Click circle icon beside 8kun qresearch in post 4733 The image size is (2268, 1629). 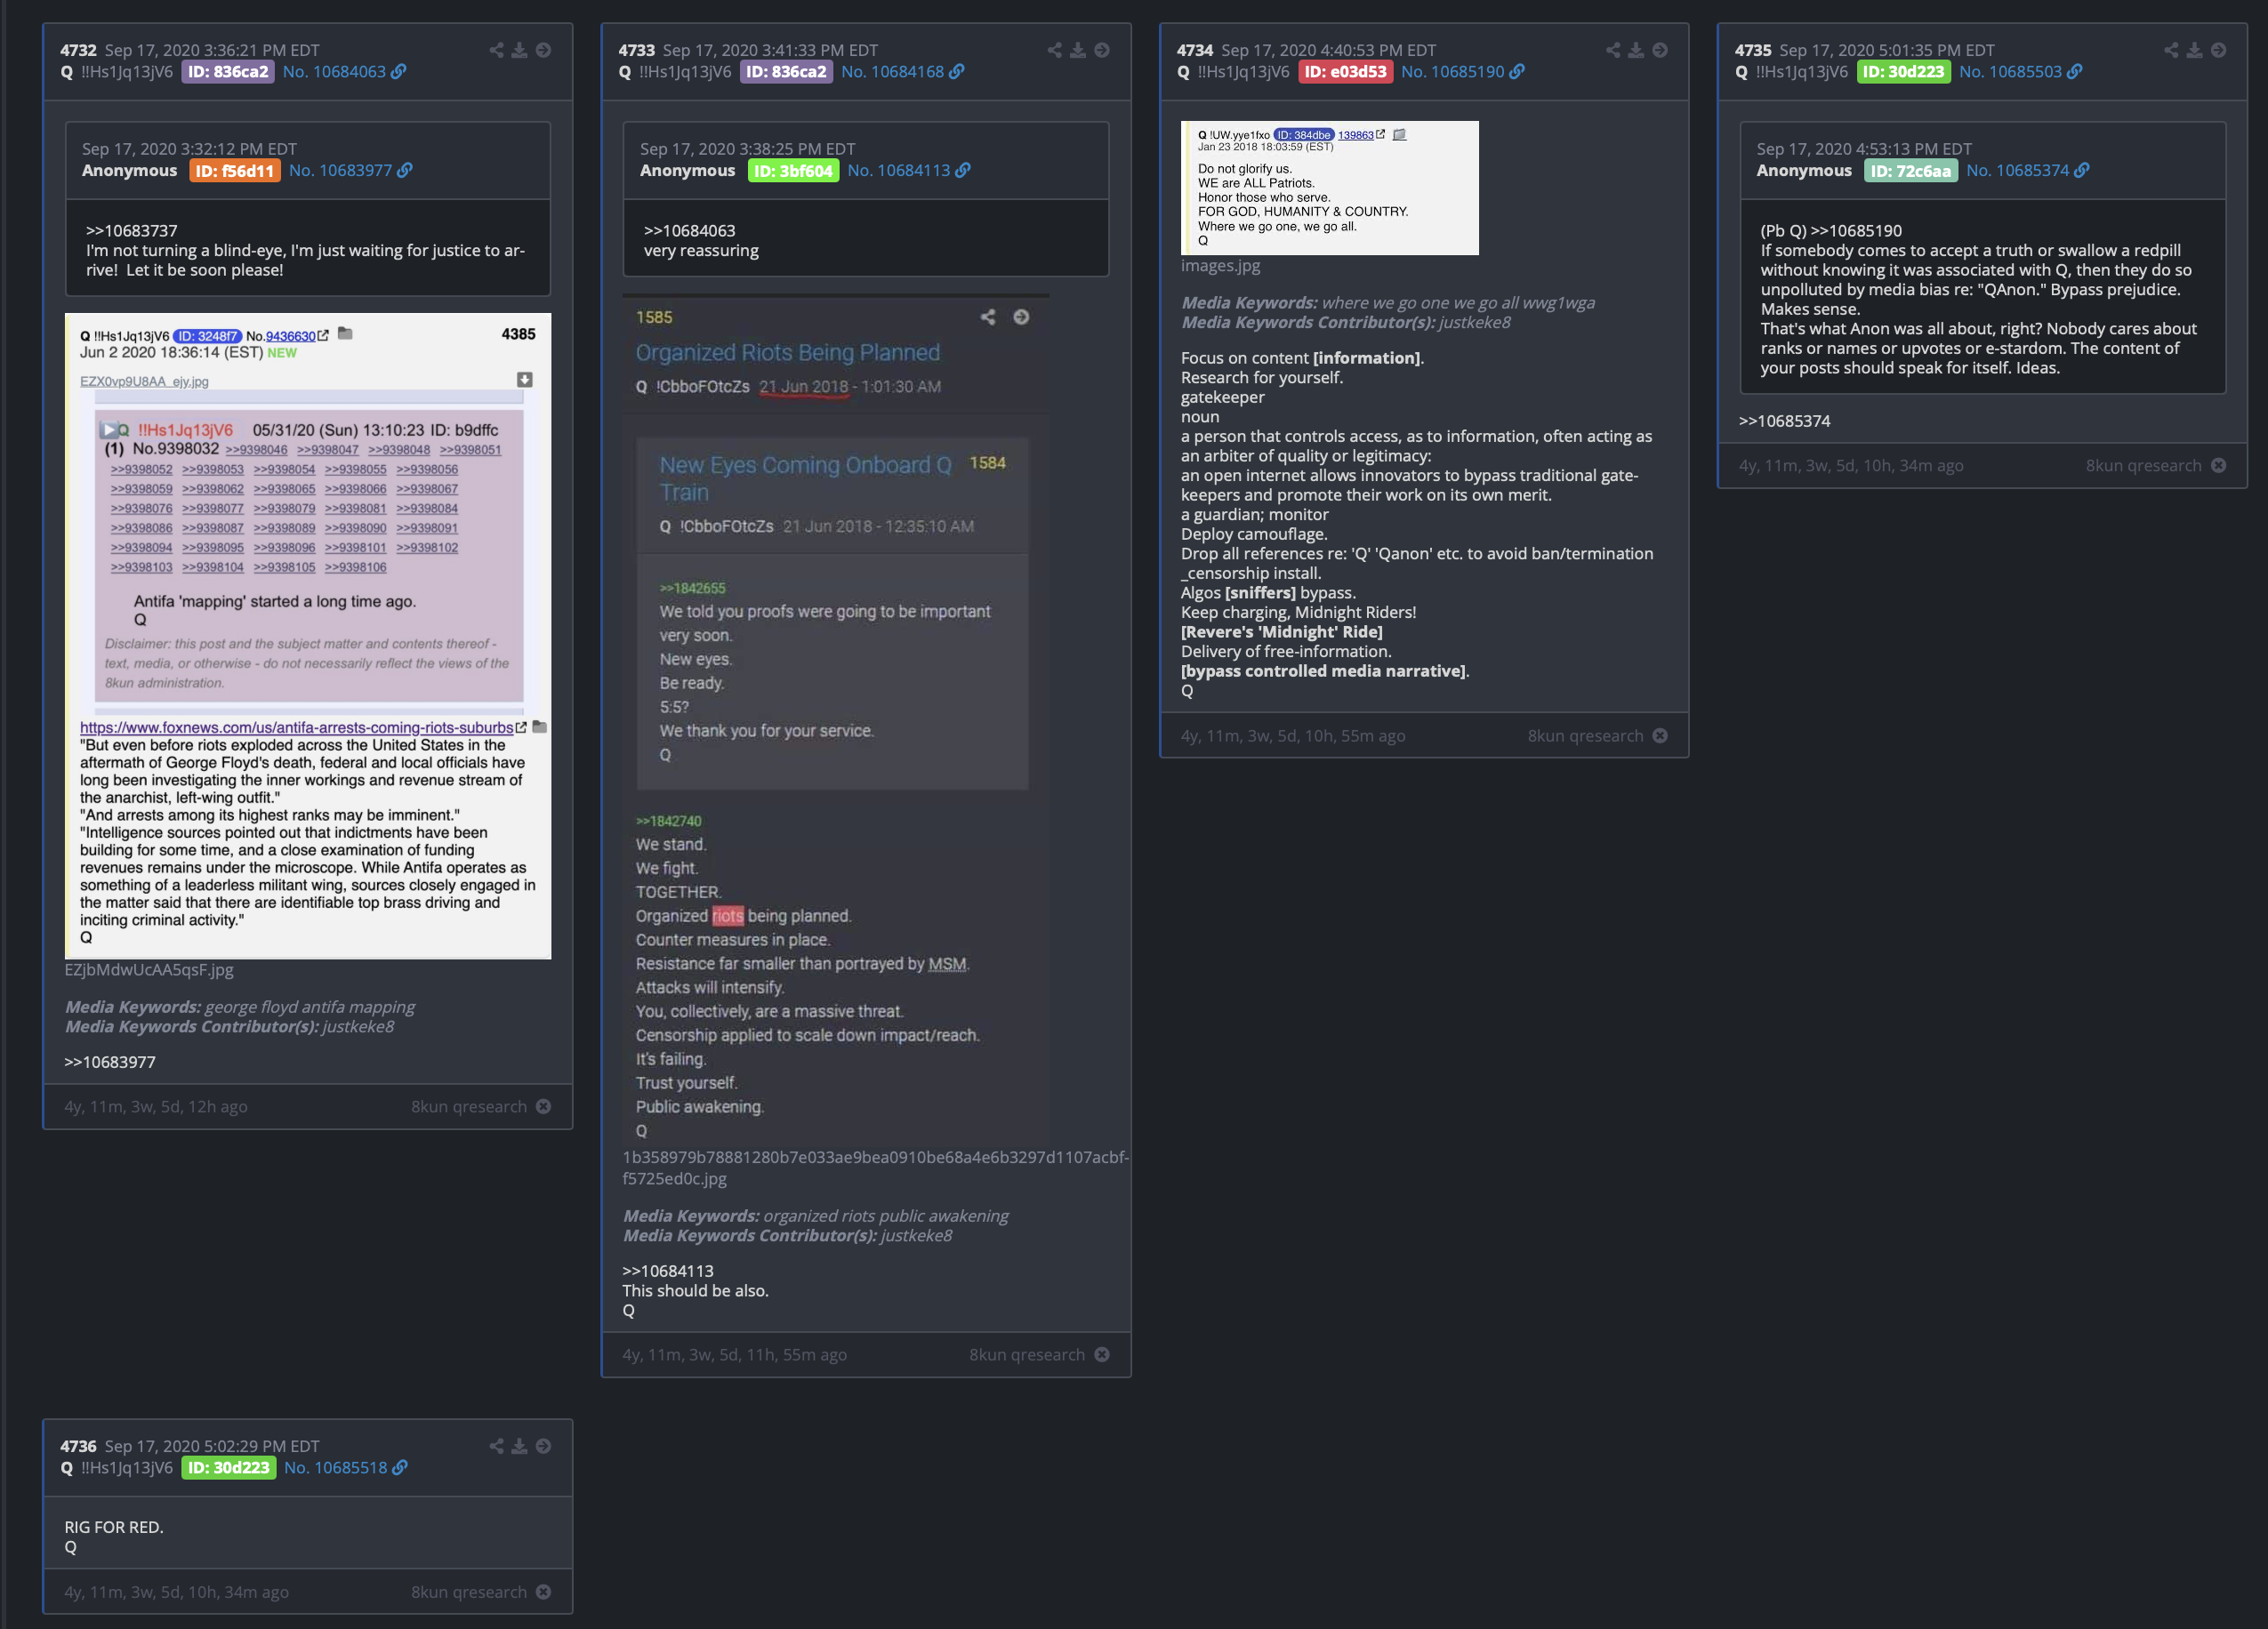[x=1102, y=1355]
